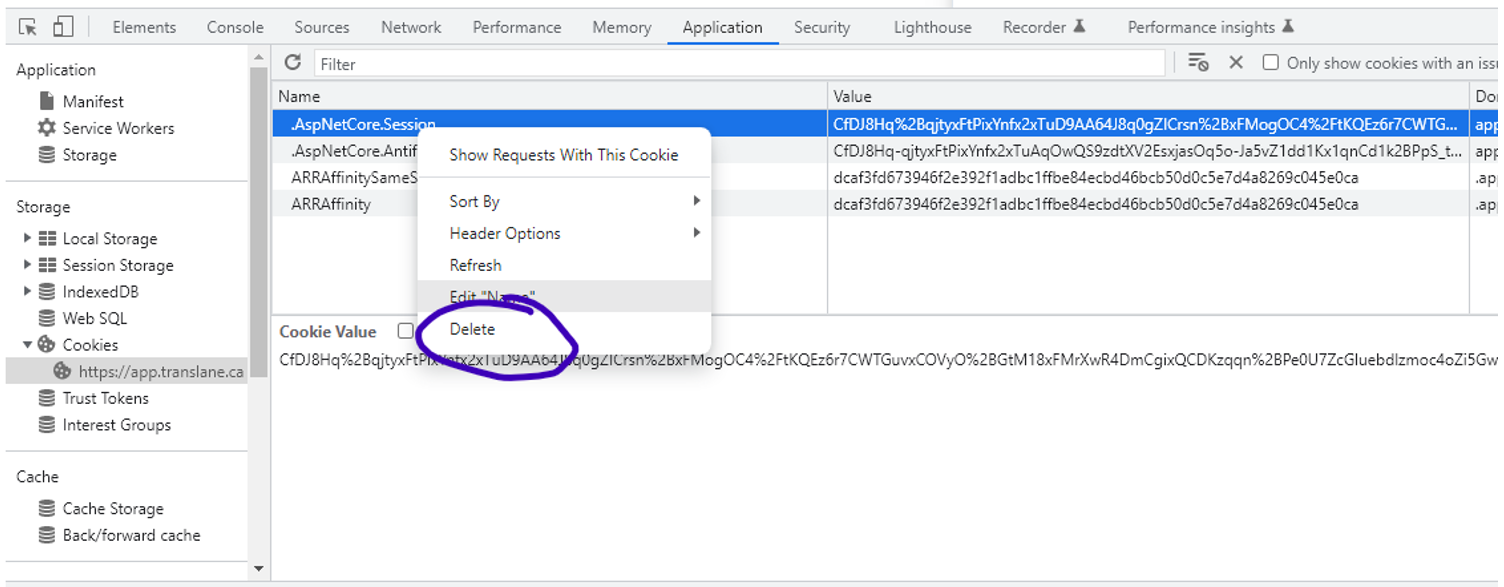Open Service Workers in the sidebar
The height and width of the screenshot is (587, 1504).
pyautogui.click(x=118, y=128)
